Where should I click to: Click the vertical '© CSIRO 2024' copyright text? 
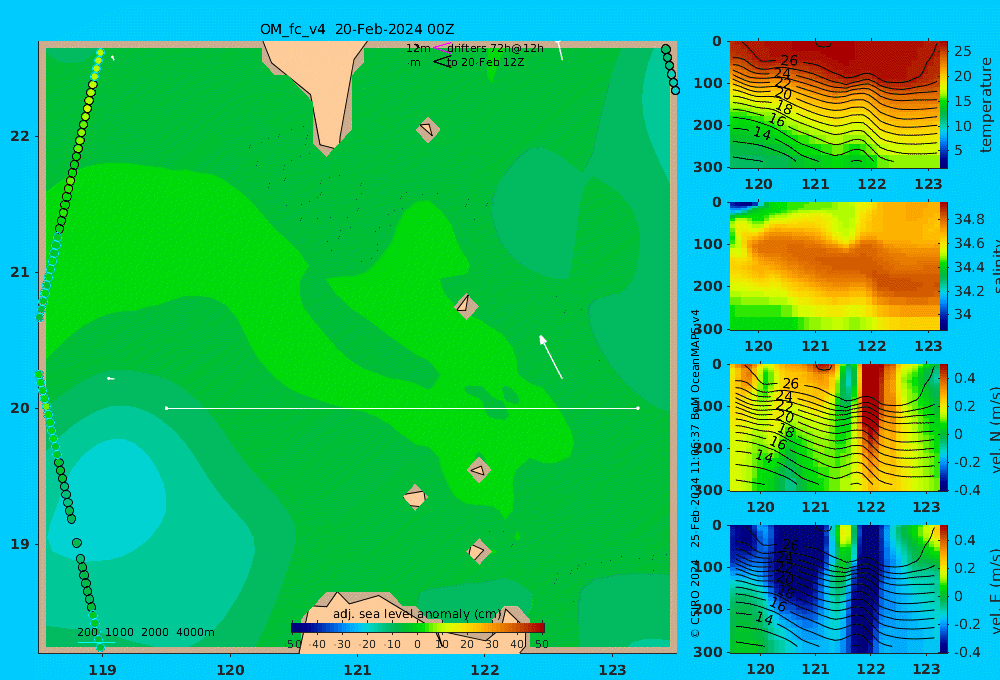(695, 598)
